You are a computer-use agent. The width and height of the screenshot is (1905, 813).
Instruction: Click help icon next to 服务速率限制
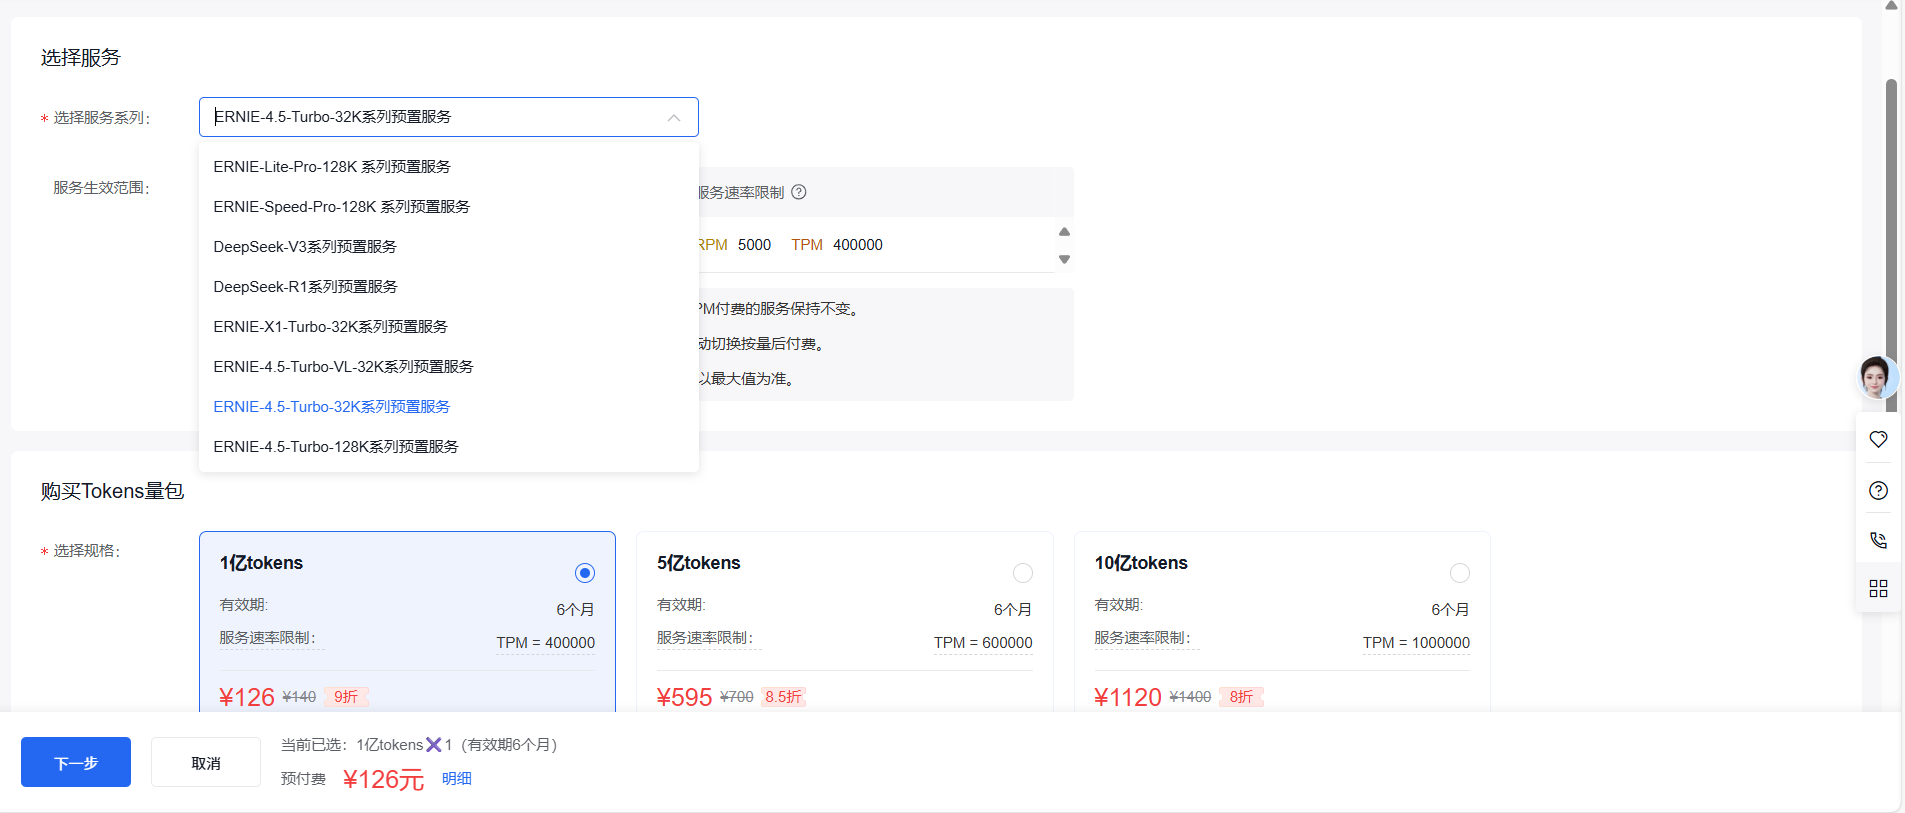pos(799,192)
